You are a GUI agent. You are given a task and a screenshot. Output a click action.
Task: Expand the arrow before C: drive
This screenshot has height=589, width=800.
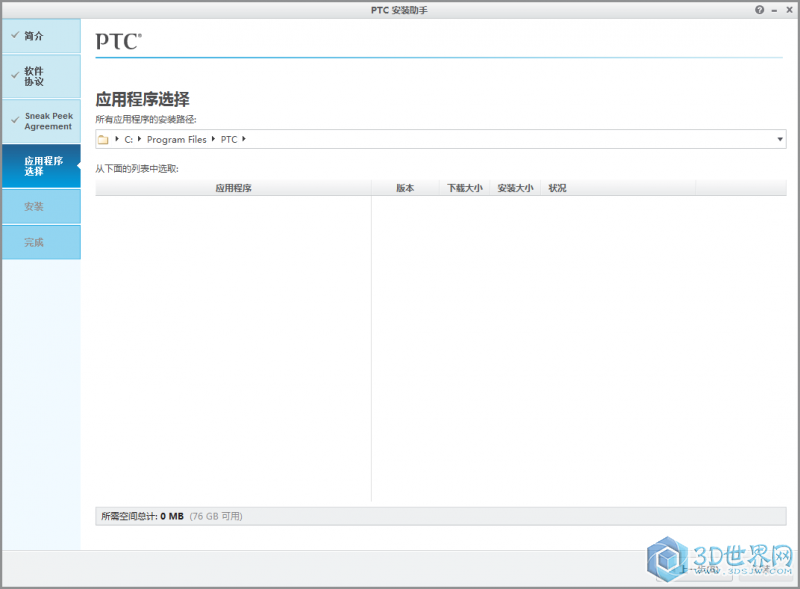click(117, 139)
